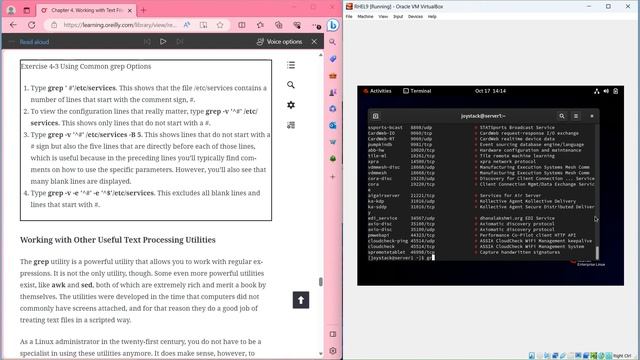Skip to next paragraph in Read aloud
Screen dimensions: 640x360
coord(180,42)
